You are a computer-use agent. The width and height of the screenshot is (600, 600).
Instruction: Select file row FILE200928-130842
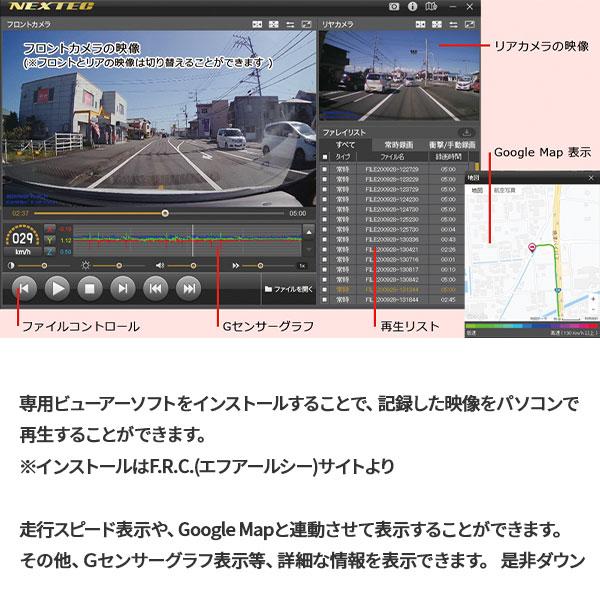point(392,280)
